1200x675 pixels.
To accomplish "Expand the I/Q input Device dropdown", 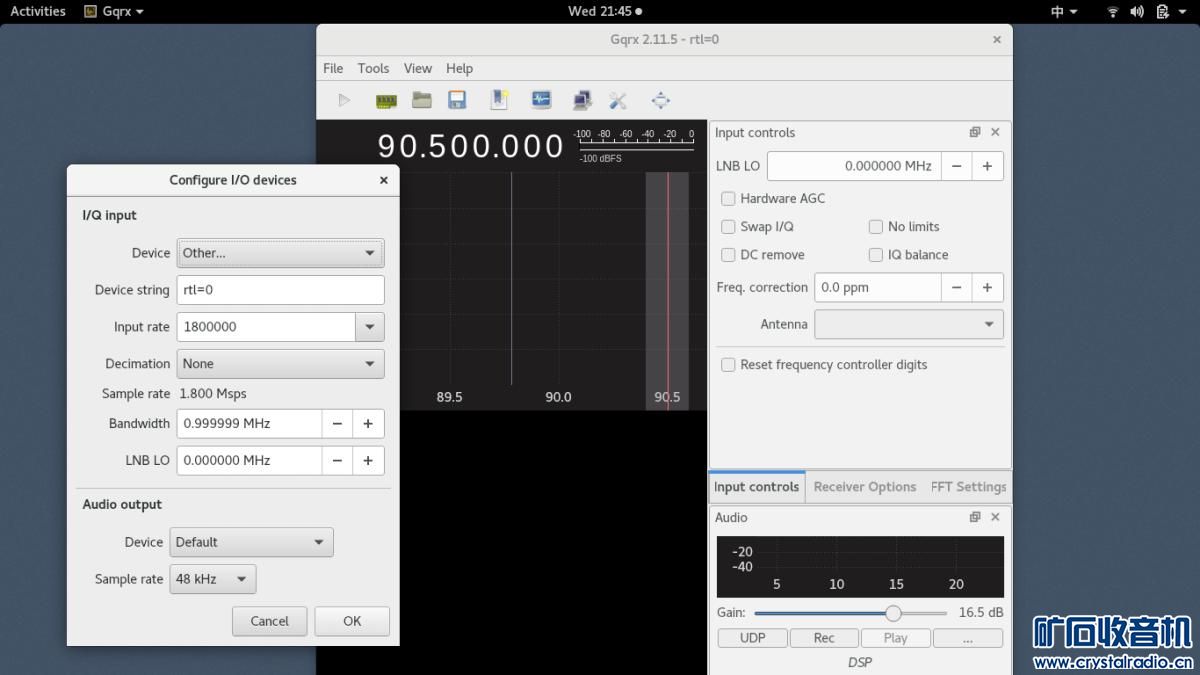I will point(280,253).
